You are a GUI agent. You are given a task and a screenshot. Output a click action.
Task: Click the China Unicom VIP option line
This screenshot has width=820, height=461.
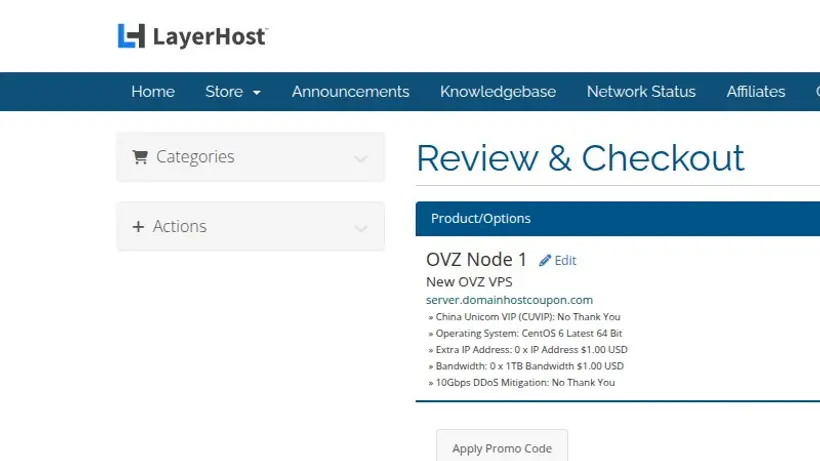click(524, 317)
